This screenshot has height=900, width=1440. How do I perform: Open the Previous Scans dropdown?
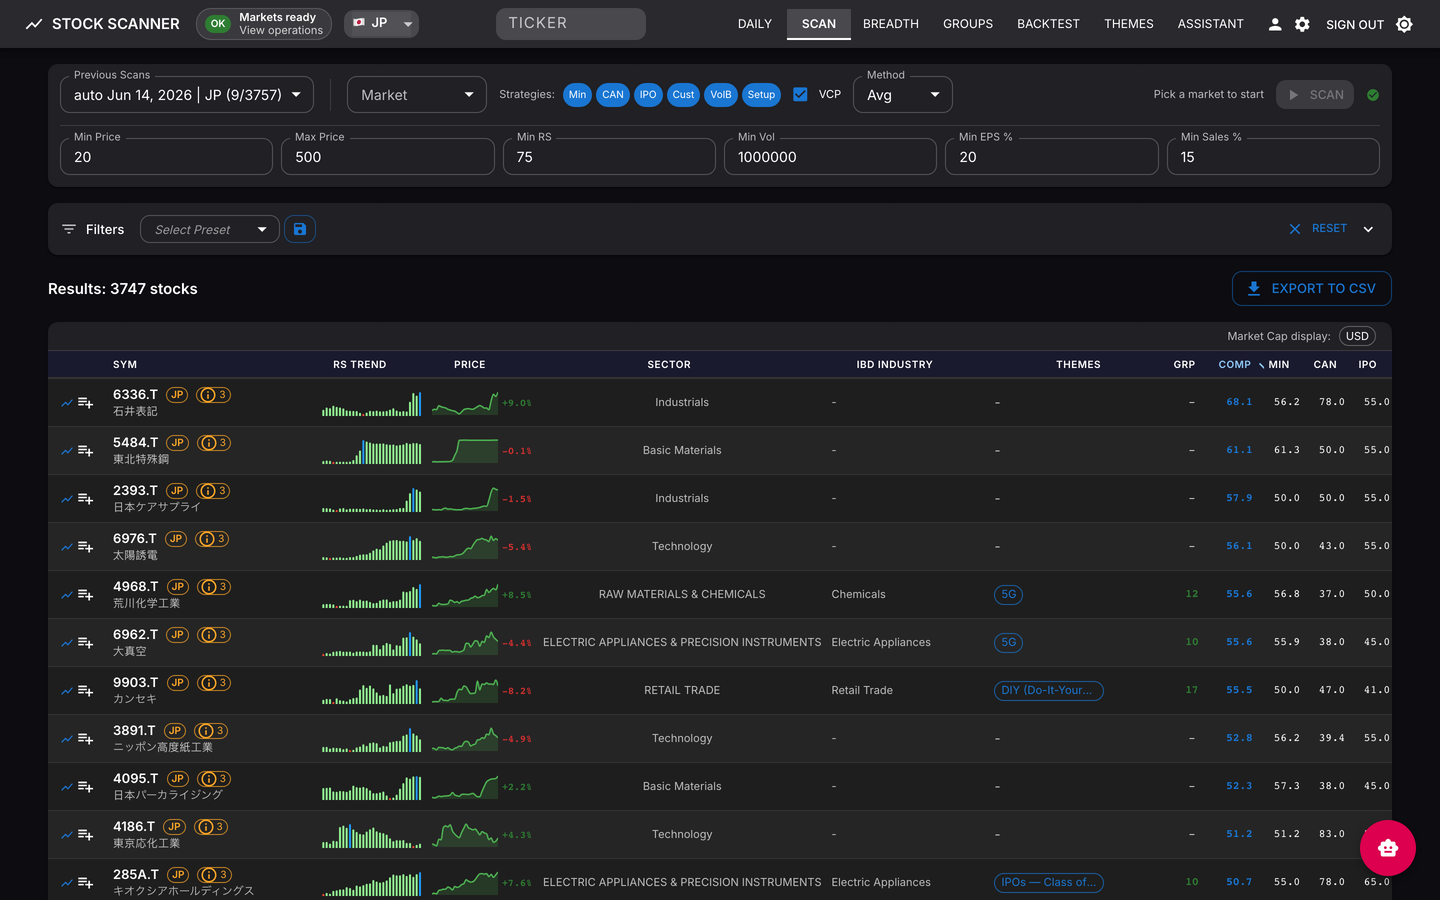187,95
